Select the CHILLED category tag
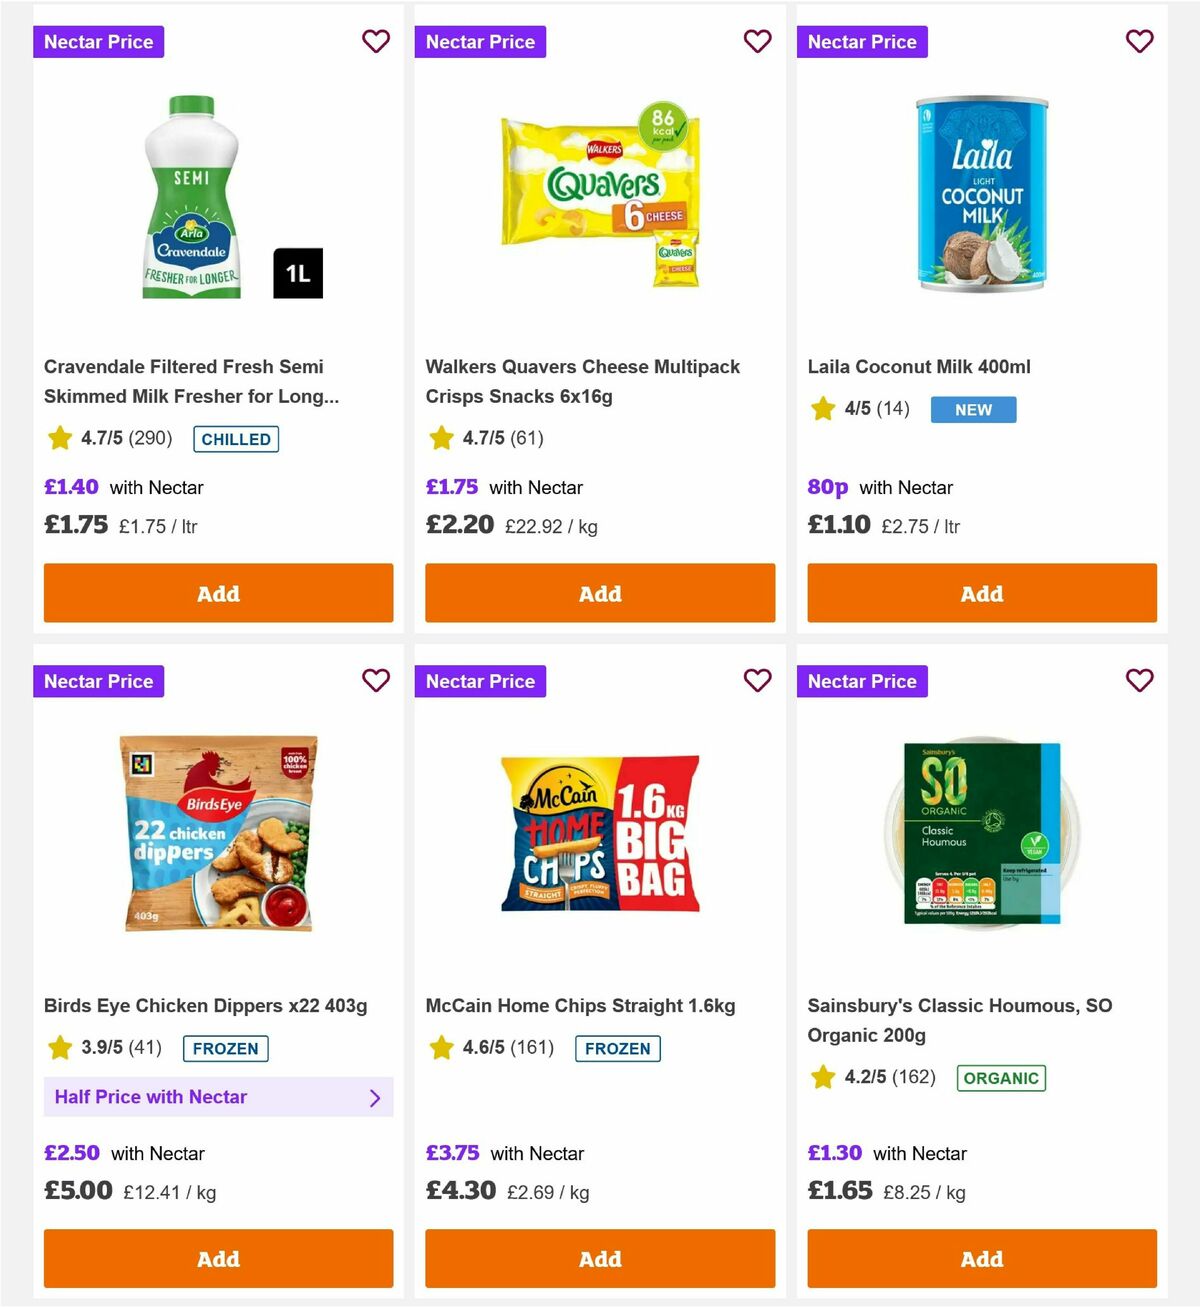The image size is (1200, 1307). (235, 438)
